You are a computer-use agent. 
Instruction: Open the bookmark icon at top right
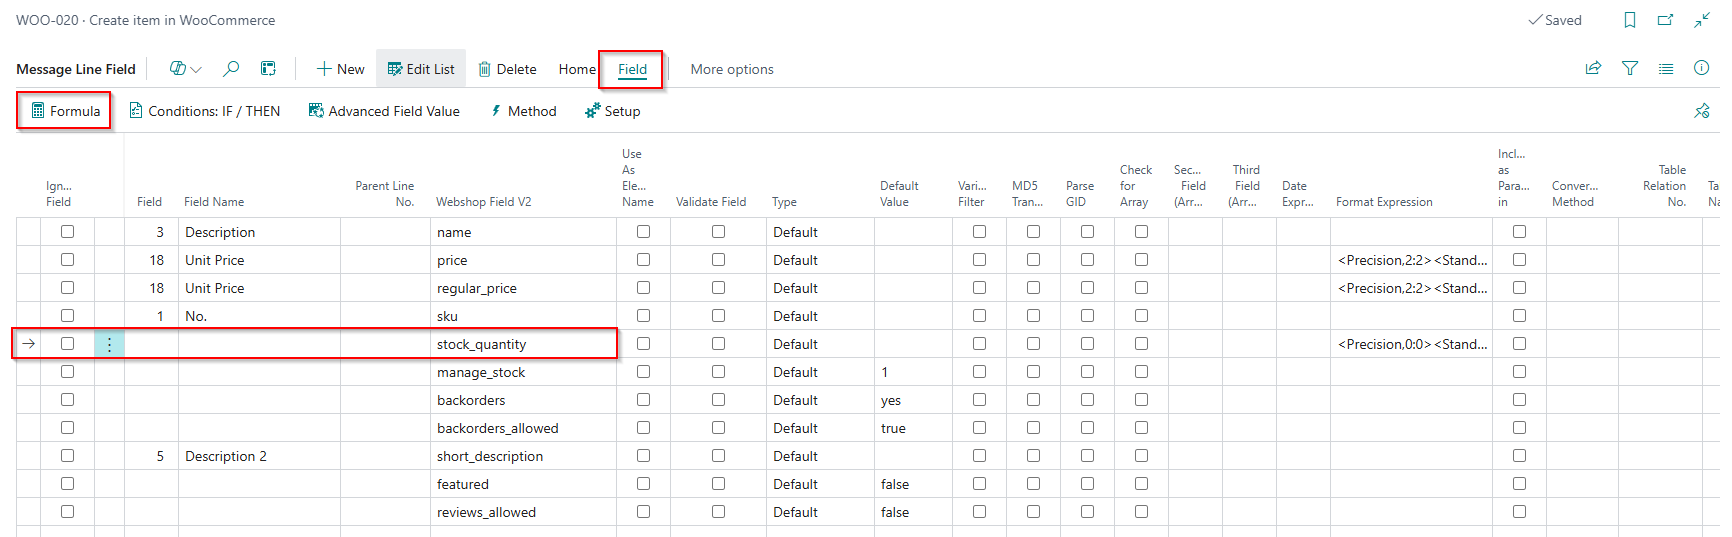tap(1630, 20)
